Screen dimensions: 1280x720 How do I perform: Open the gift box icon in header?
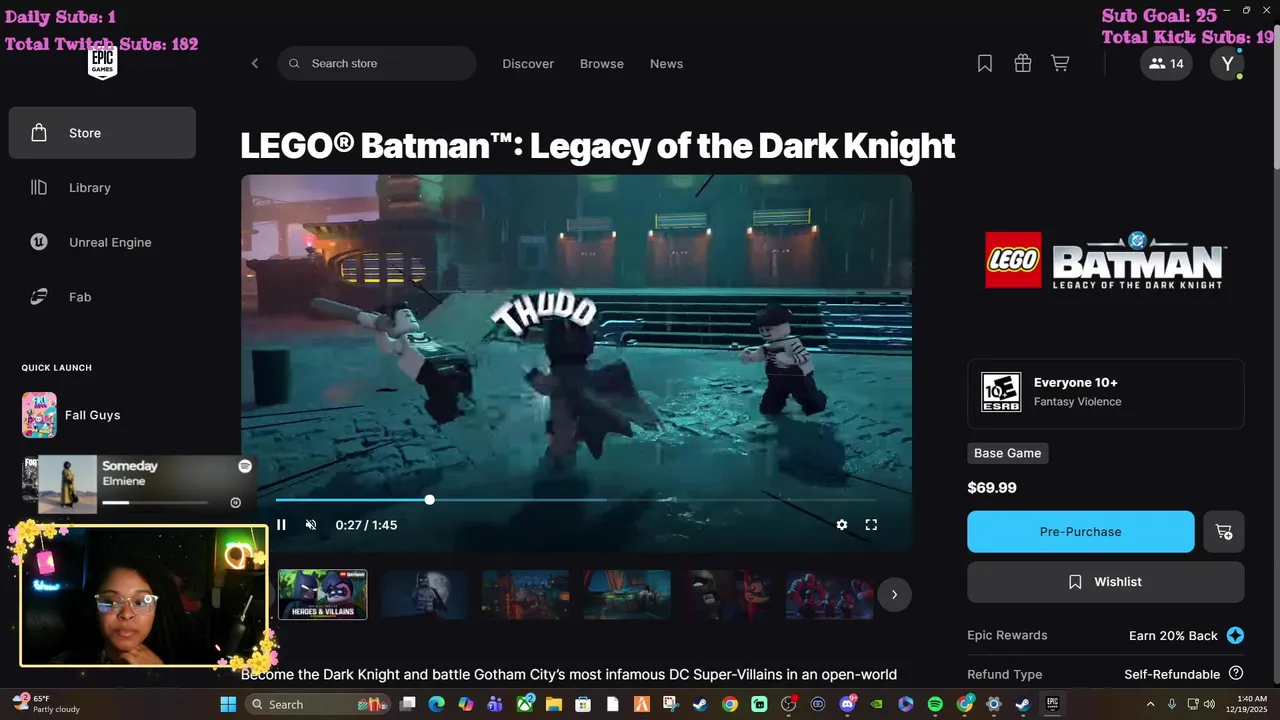1022,64
